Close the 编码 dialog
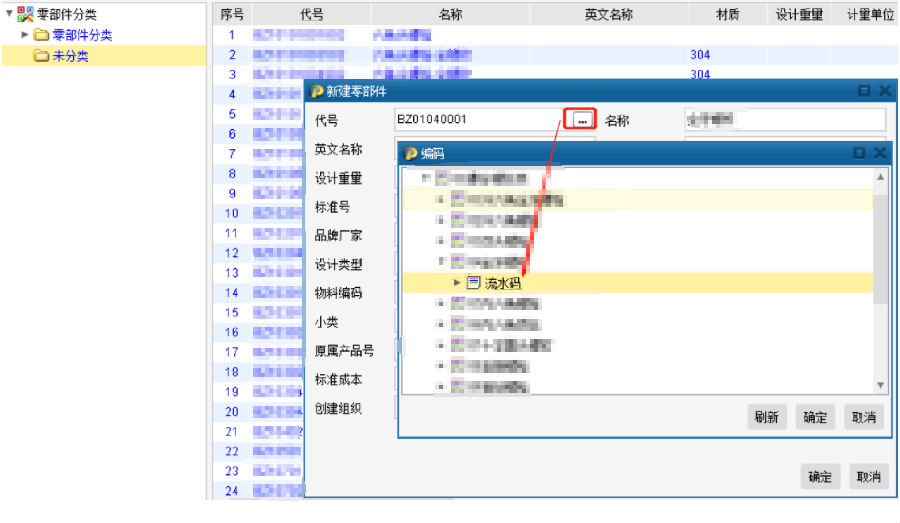 879,153
